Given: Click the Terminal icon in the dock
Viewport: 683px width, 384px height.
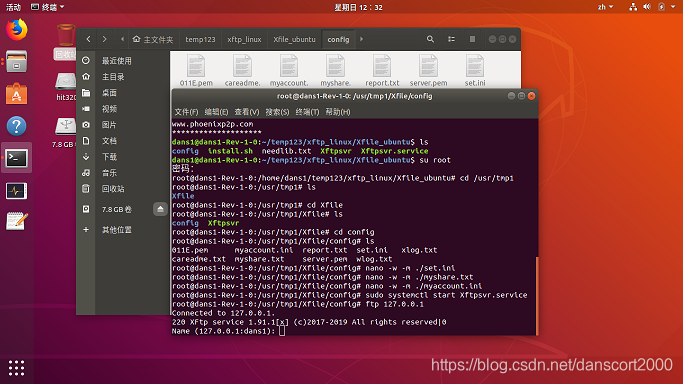Looking at the screenshot, I should 17,158.
